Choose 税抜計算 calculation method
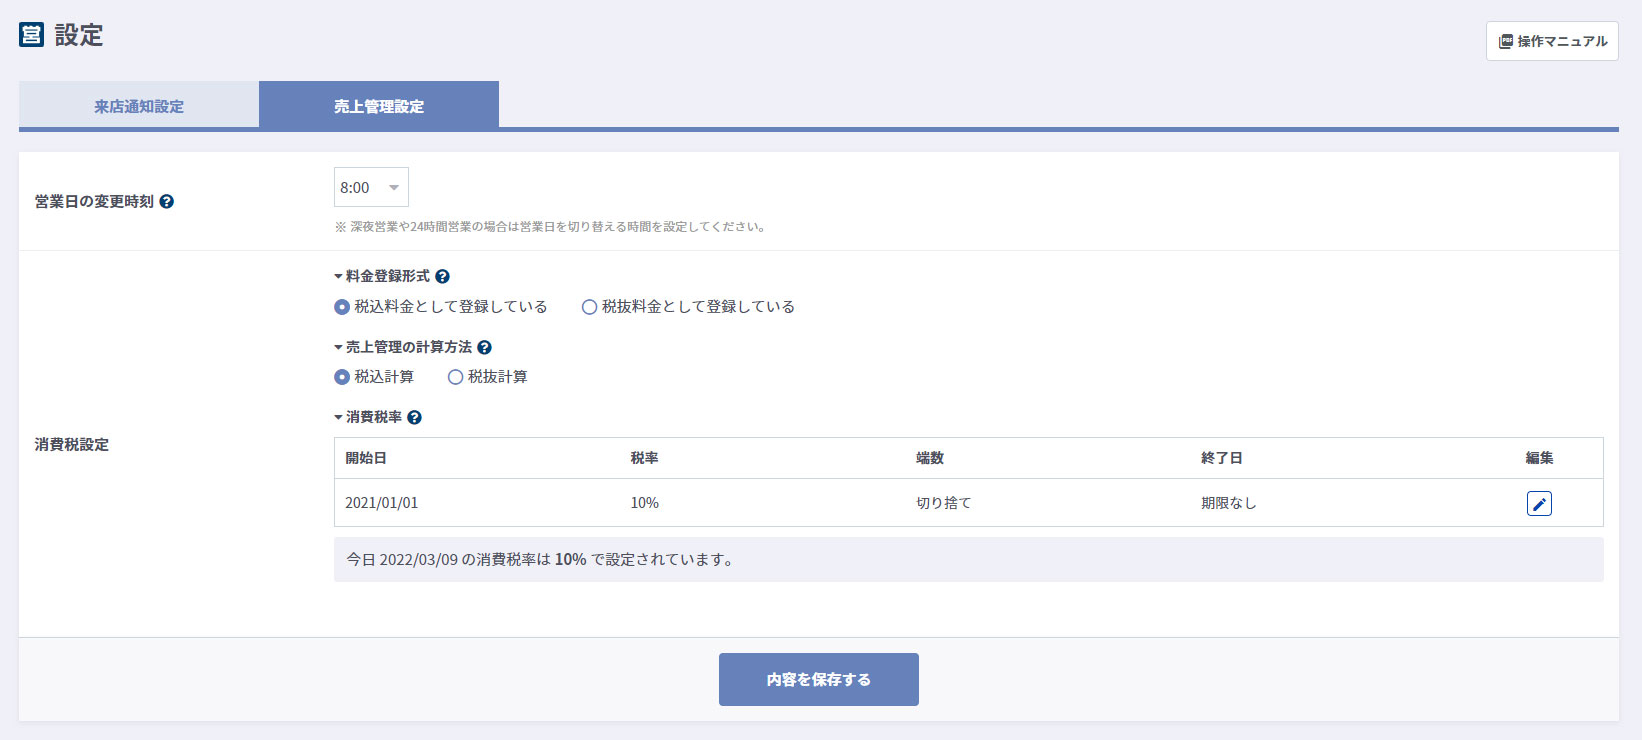Image resolution: width=1642 pixels, height=740 pixels. 455,377
